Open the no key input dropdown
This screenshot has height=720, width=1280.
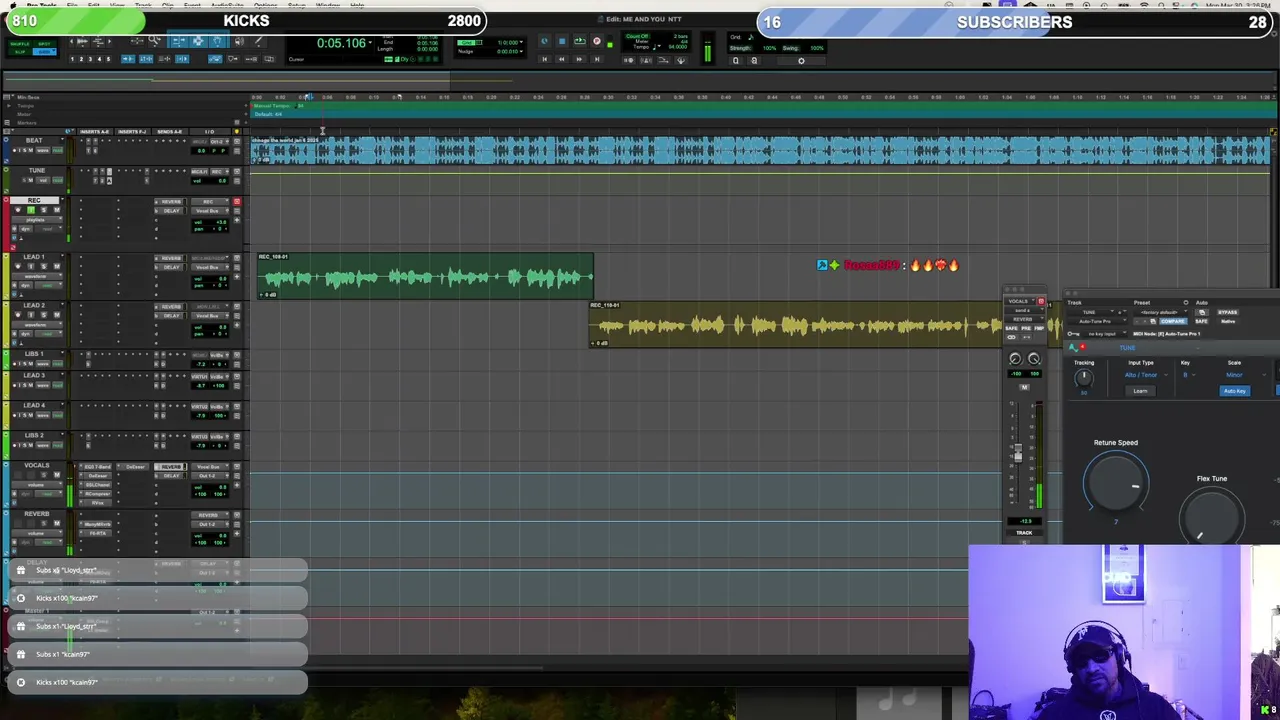click(1105, 334)
